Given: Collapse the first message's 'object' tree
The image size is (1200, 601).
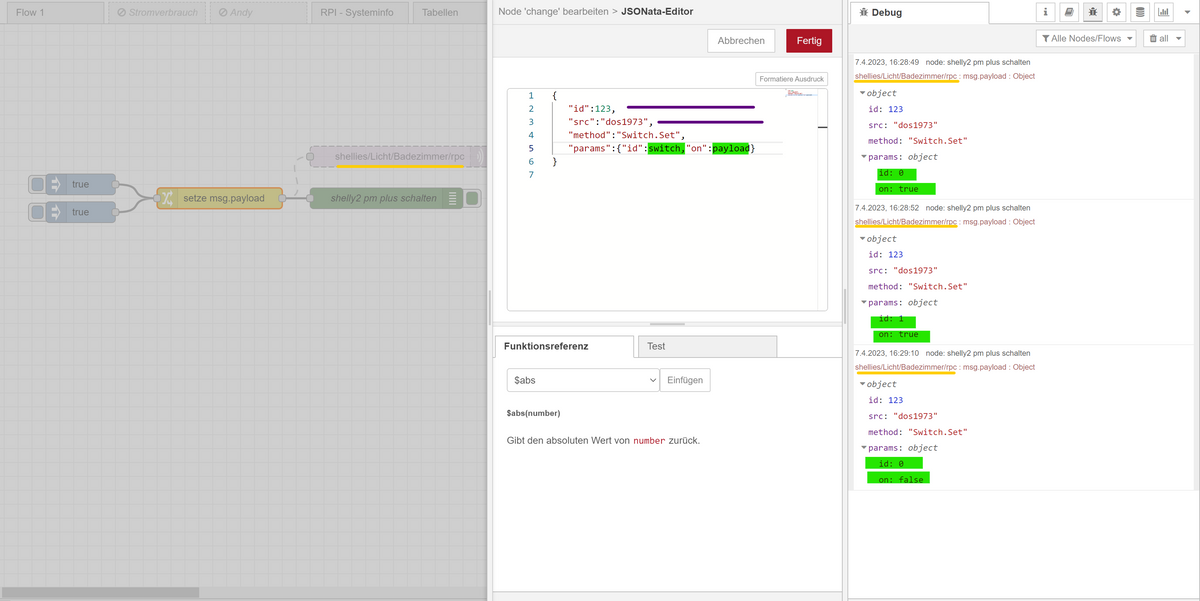Looking at the screenshot, I should (x=862, y=93).
